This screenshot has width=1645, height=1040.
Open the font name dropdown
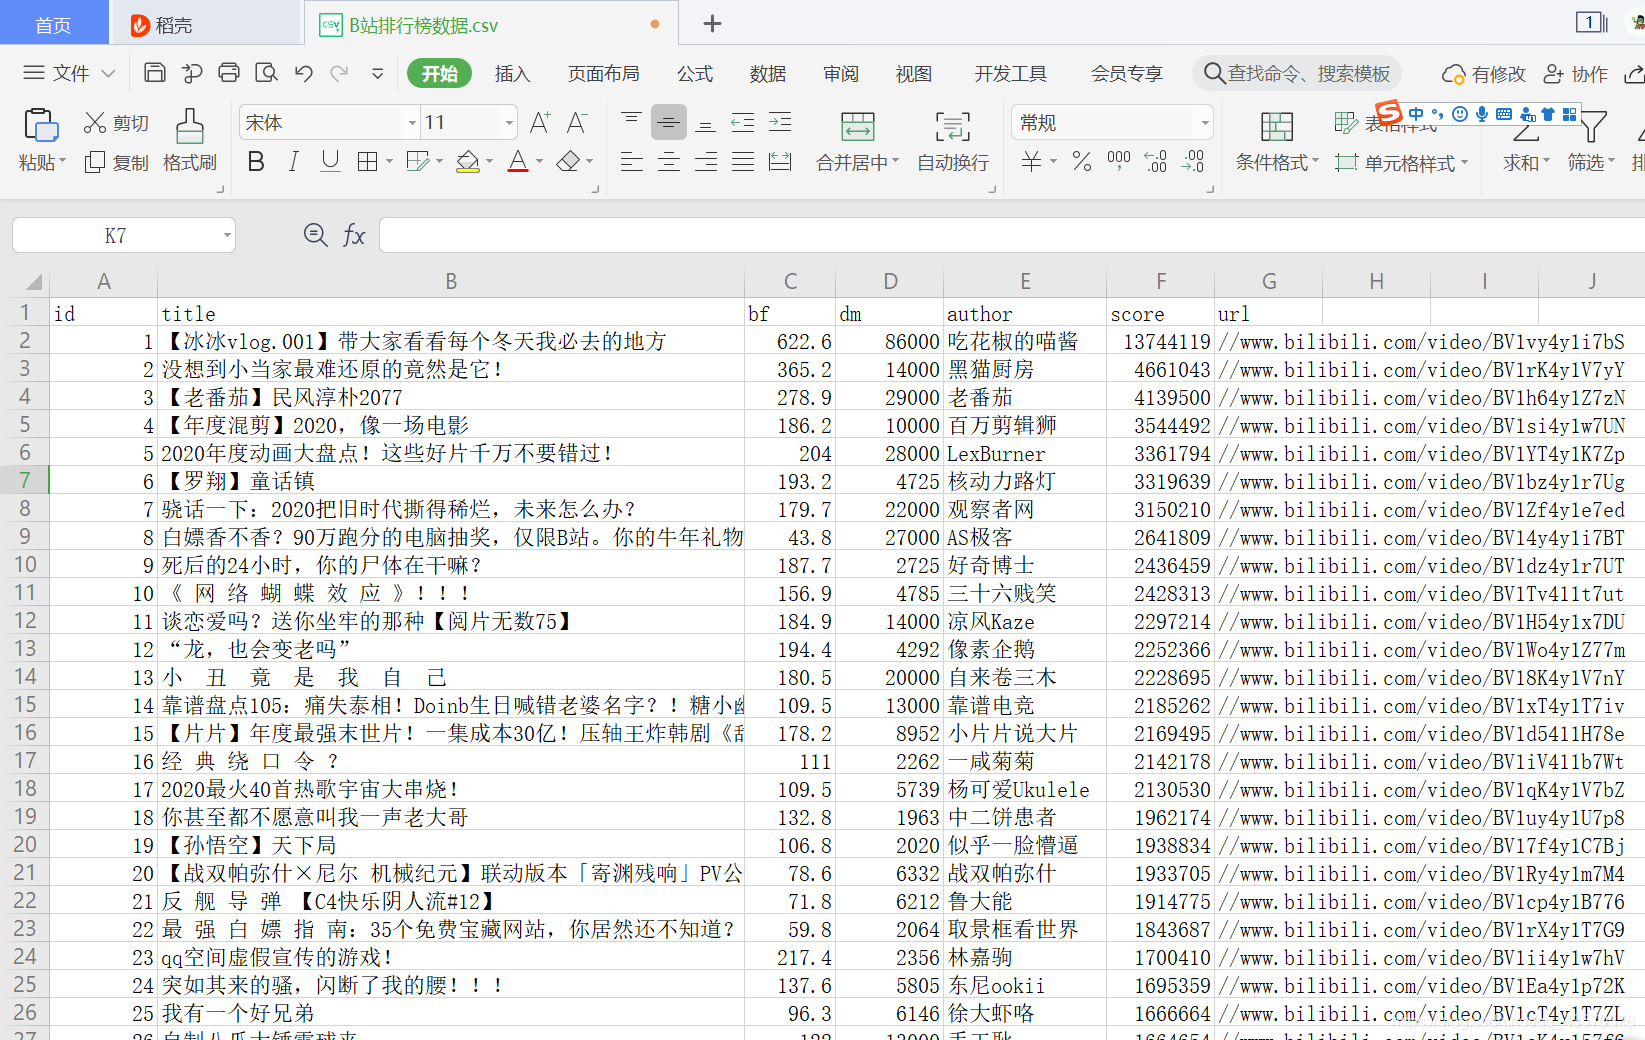coord(412,123)
